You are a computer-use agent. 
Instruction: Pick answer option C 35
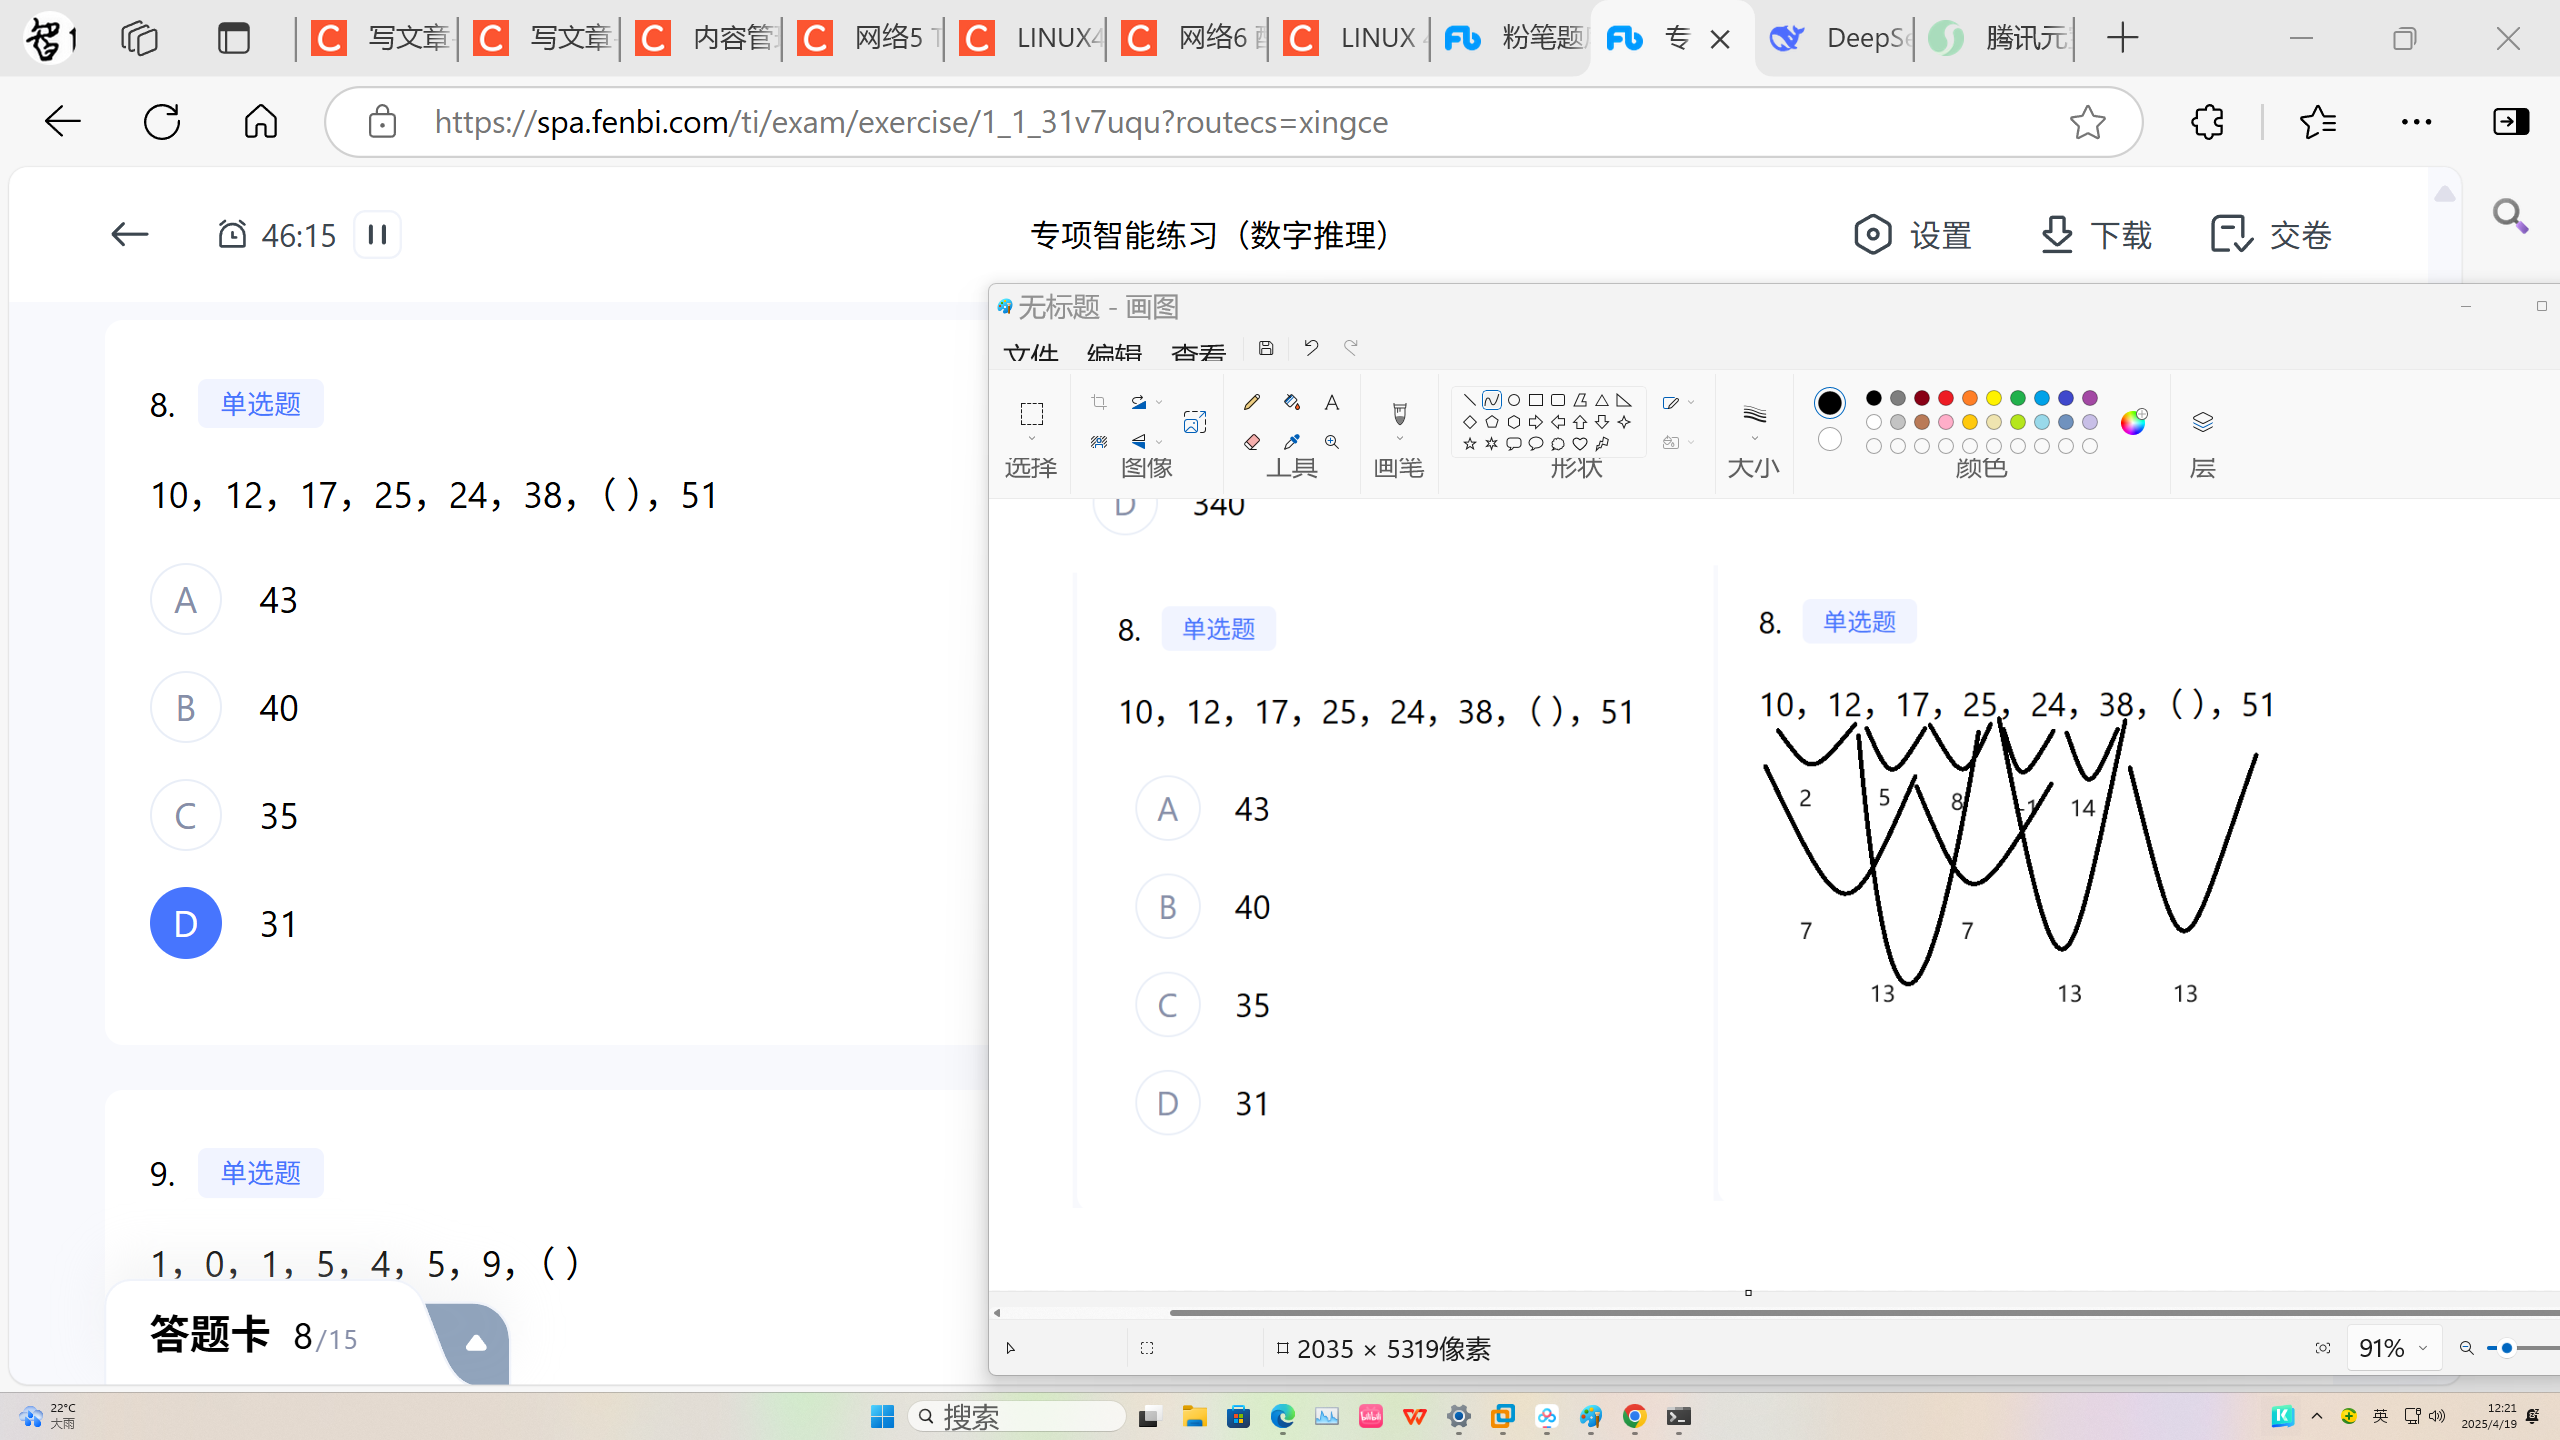coord(186,816)
